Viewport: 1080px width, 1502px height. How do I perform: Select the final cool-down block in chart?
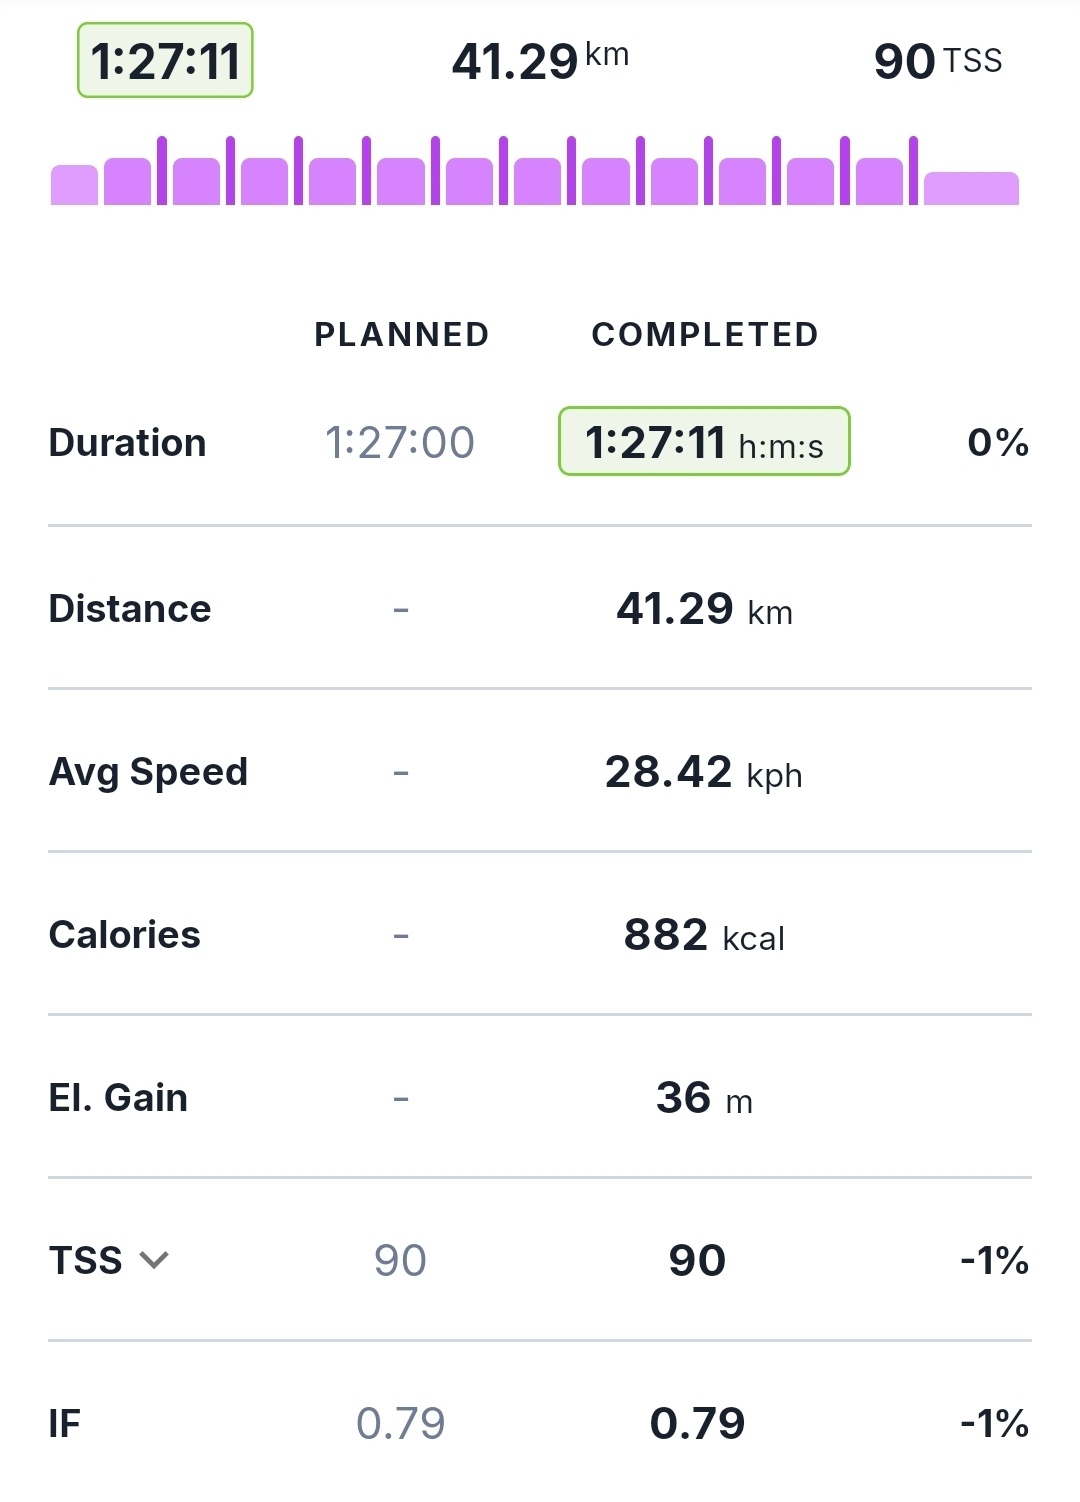click(x=971, y=189)
